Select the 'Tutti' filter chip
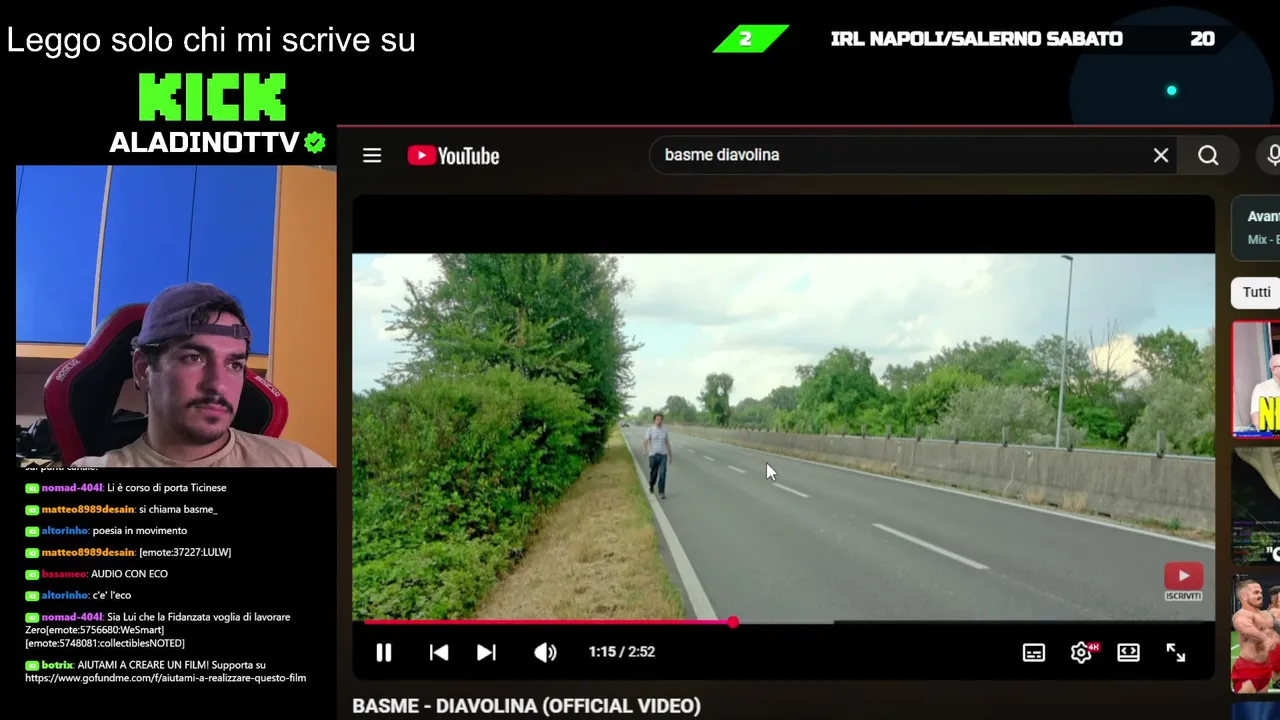The height and width of the screenshot is (720, 1280). [1256, 292]
